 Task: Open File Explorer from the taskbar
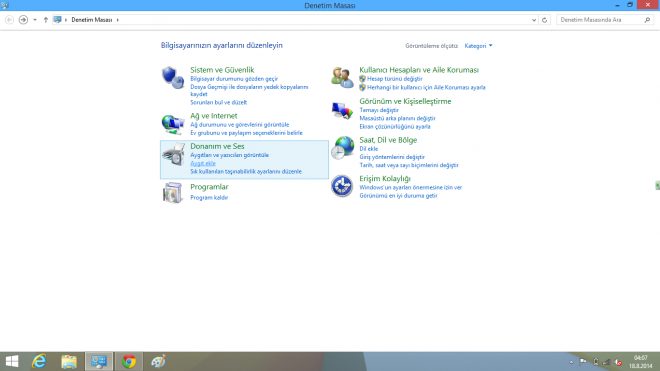(x=69, y=361)
